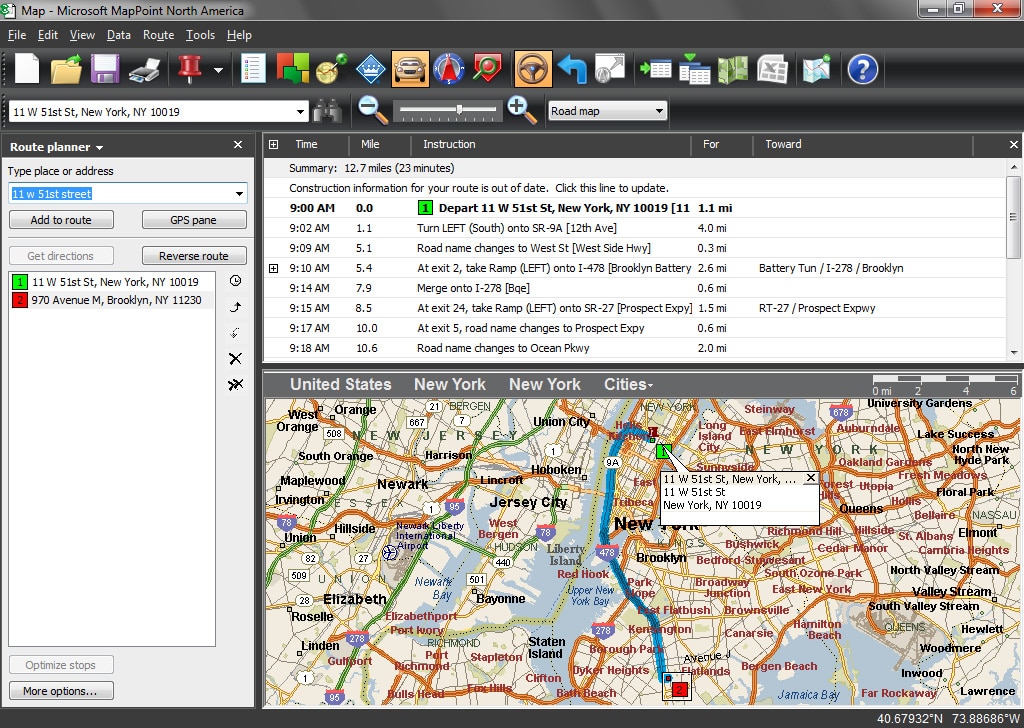1024x728 pixels.
Task: Click the binoculars Find icon
Action: tap(327, 111)
